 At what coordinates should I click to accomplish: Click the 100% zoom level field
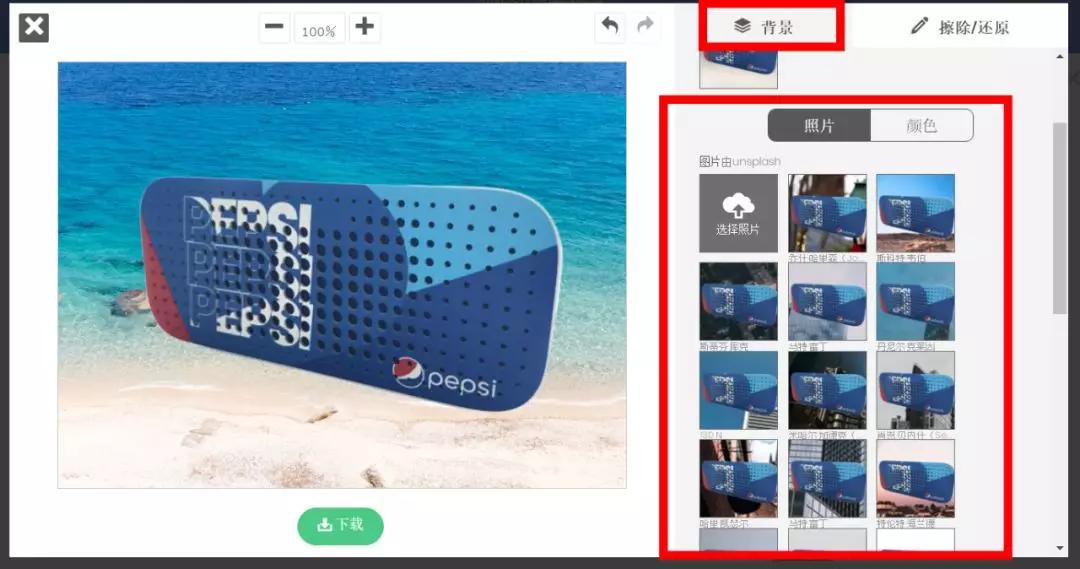(319, 30)
